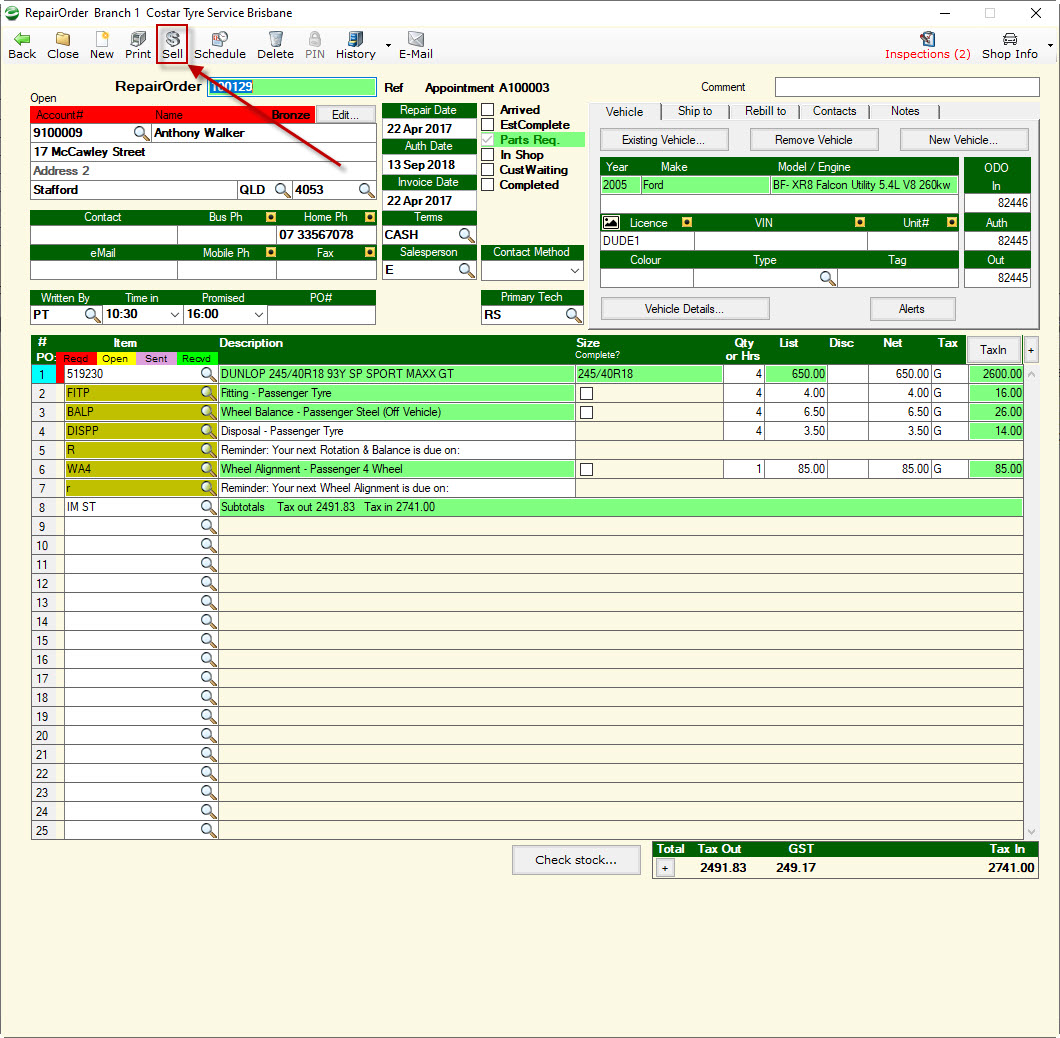Click the Alerts button
Screen dimensions: 1060x1038
pyautogui.click(x=912, y=309)
